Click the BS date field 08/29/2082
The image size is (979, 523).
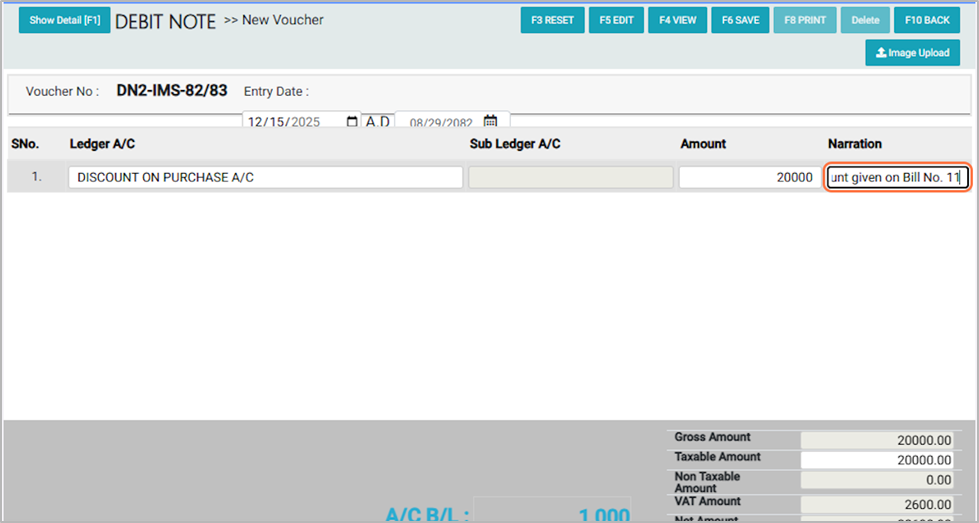coord(440,123)
